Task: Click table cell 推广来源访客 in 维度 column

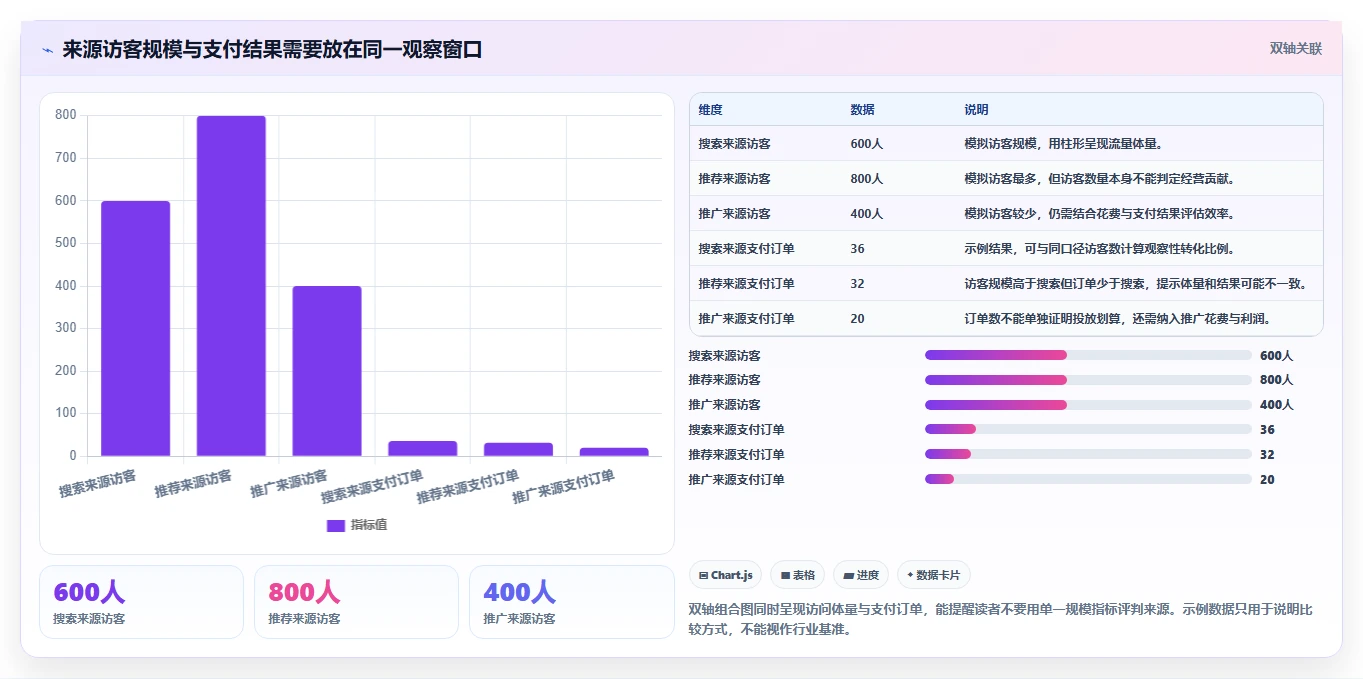Action: [x=734, y=214]
